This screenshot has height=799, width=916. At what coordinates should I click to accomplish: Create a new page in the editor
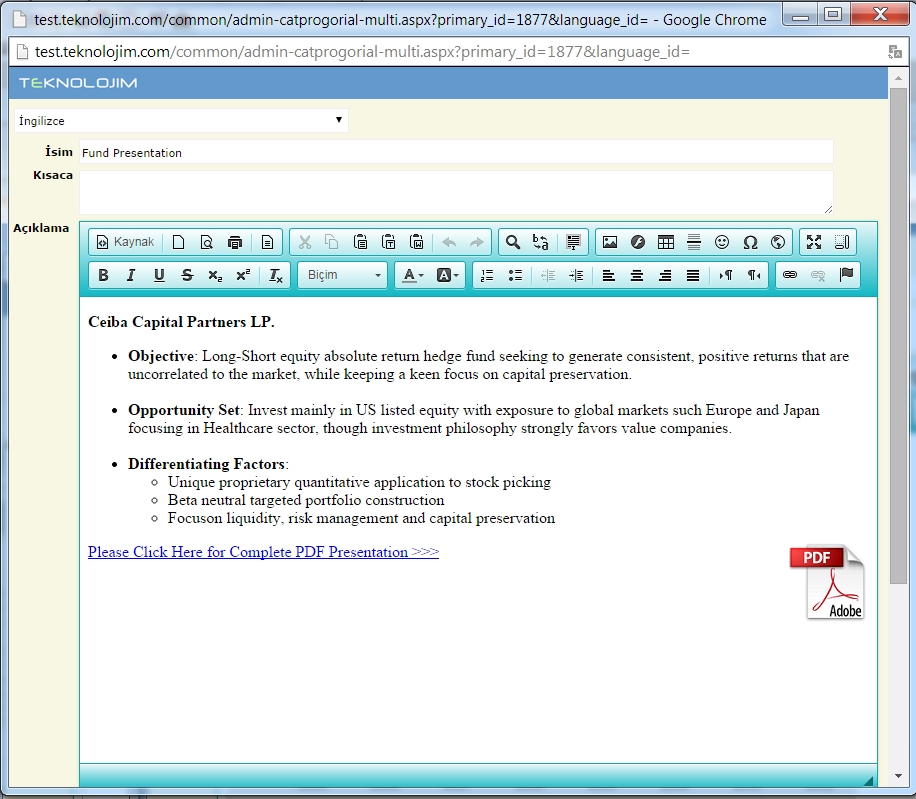point(178,242)
